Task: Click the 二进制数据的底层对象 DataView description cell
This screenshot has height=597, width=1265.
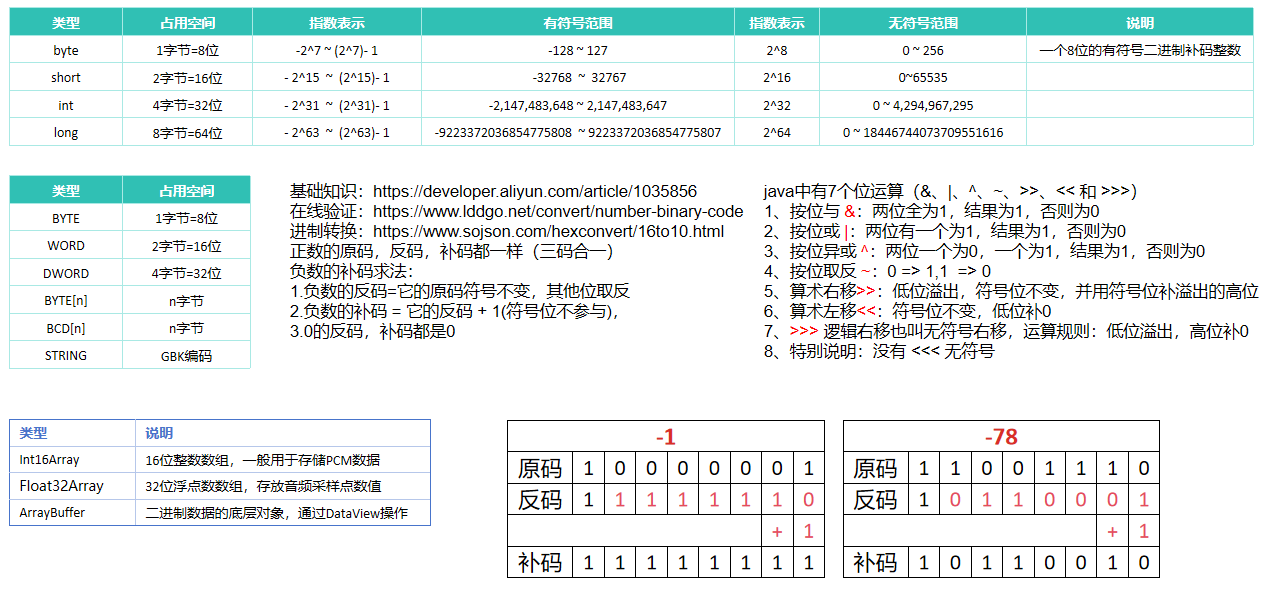Action: 283,513
